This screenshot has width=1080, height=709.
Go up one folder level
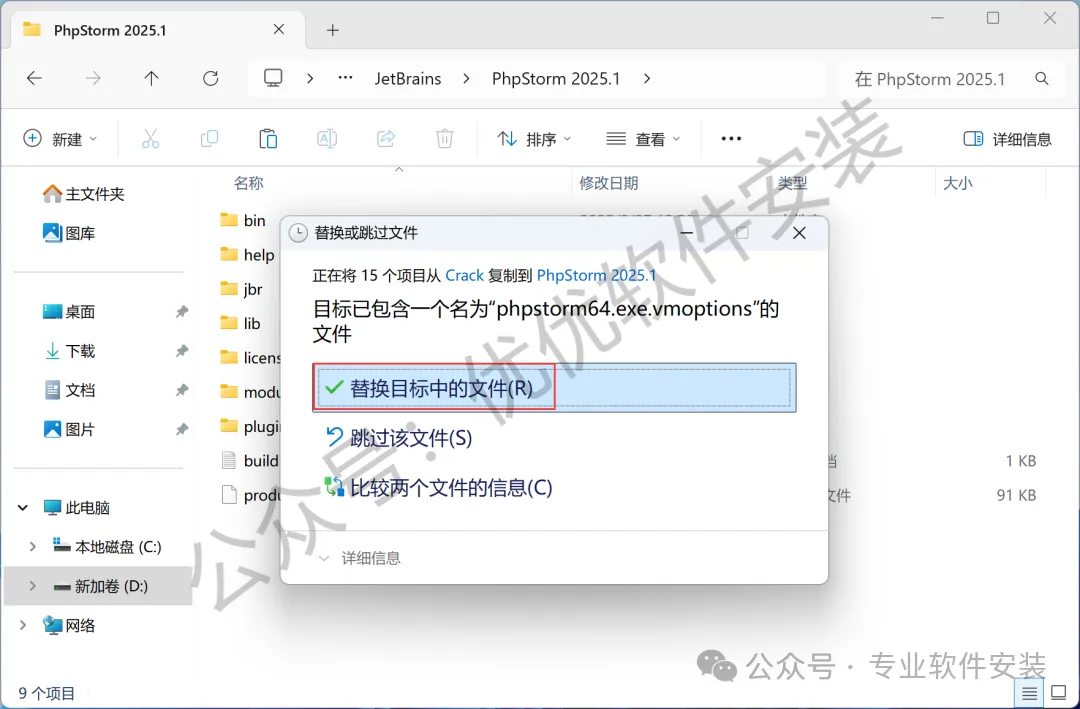(152, 79)
